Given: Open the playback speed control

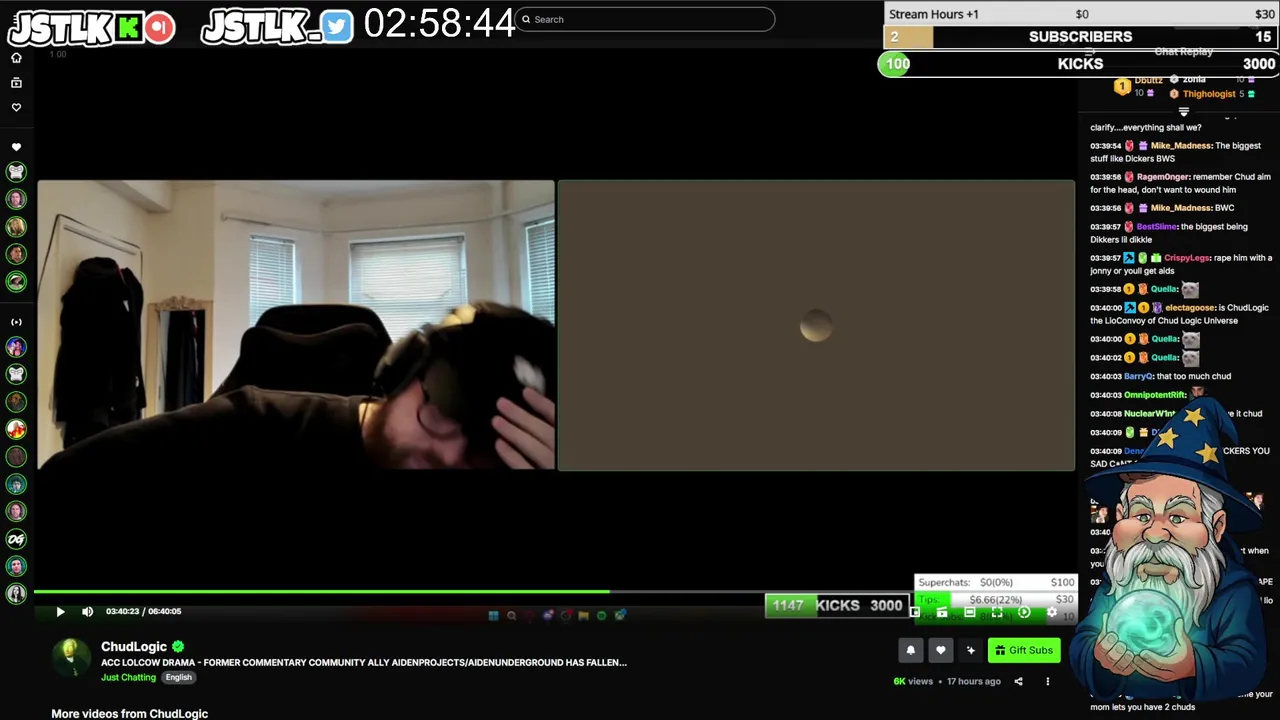Looking at the screenshot, I should coord(1024,612).
